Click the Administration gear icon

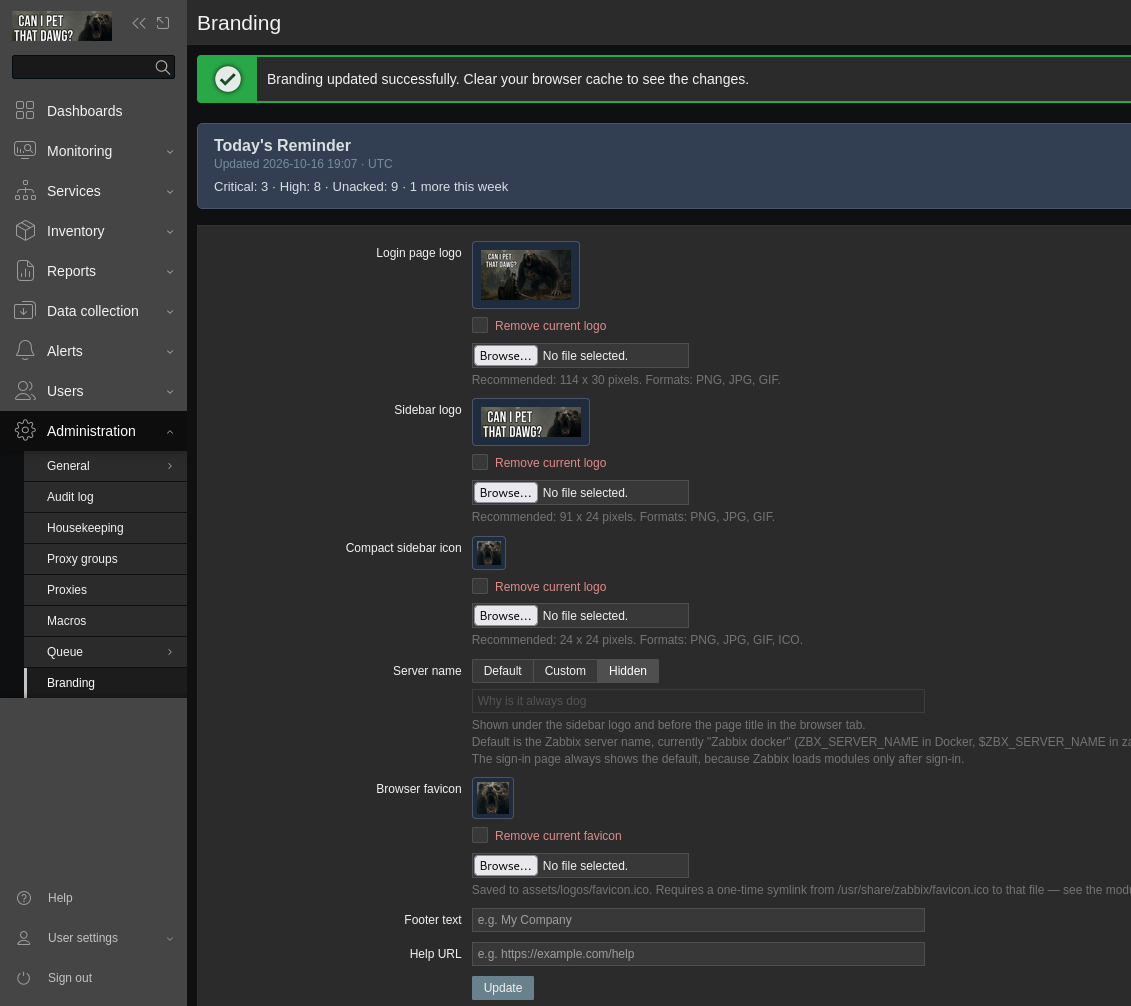[x=25, y=431]
